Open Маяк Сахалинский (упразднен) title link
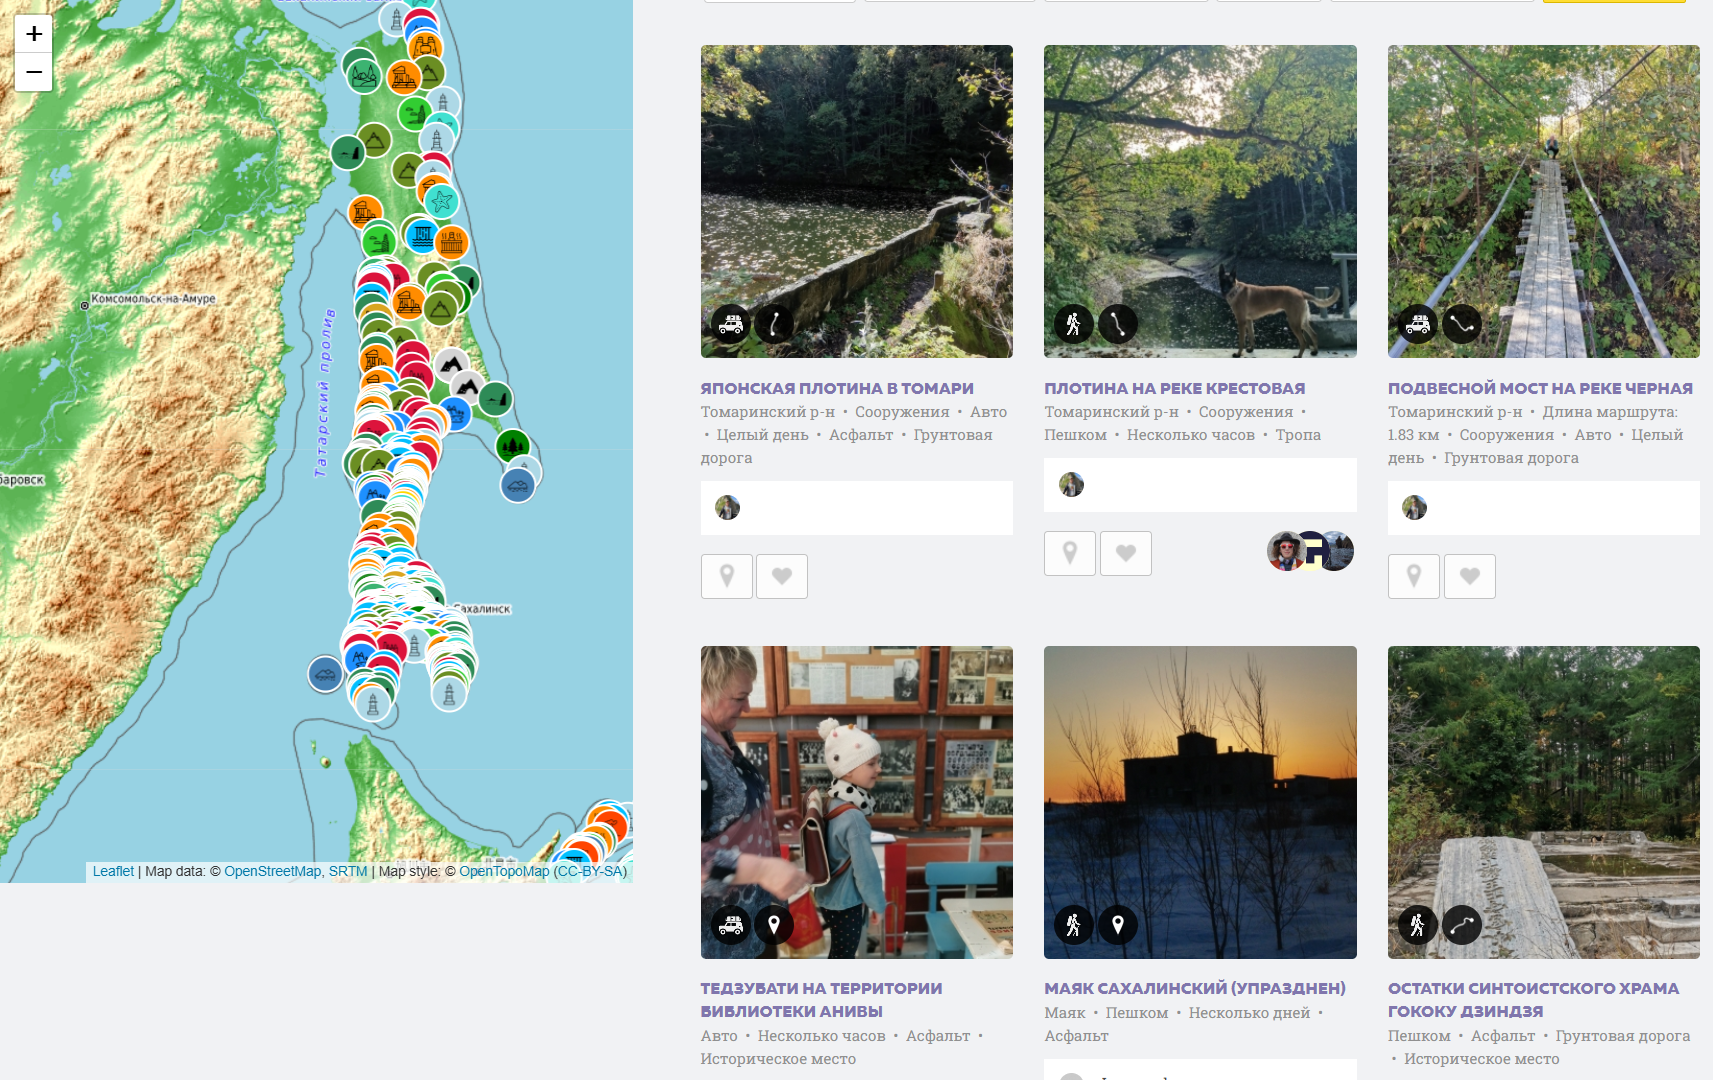Viewport: 1713px width, 1080px height. tap(1194, 988)
